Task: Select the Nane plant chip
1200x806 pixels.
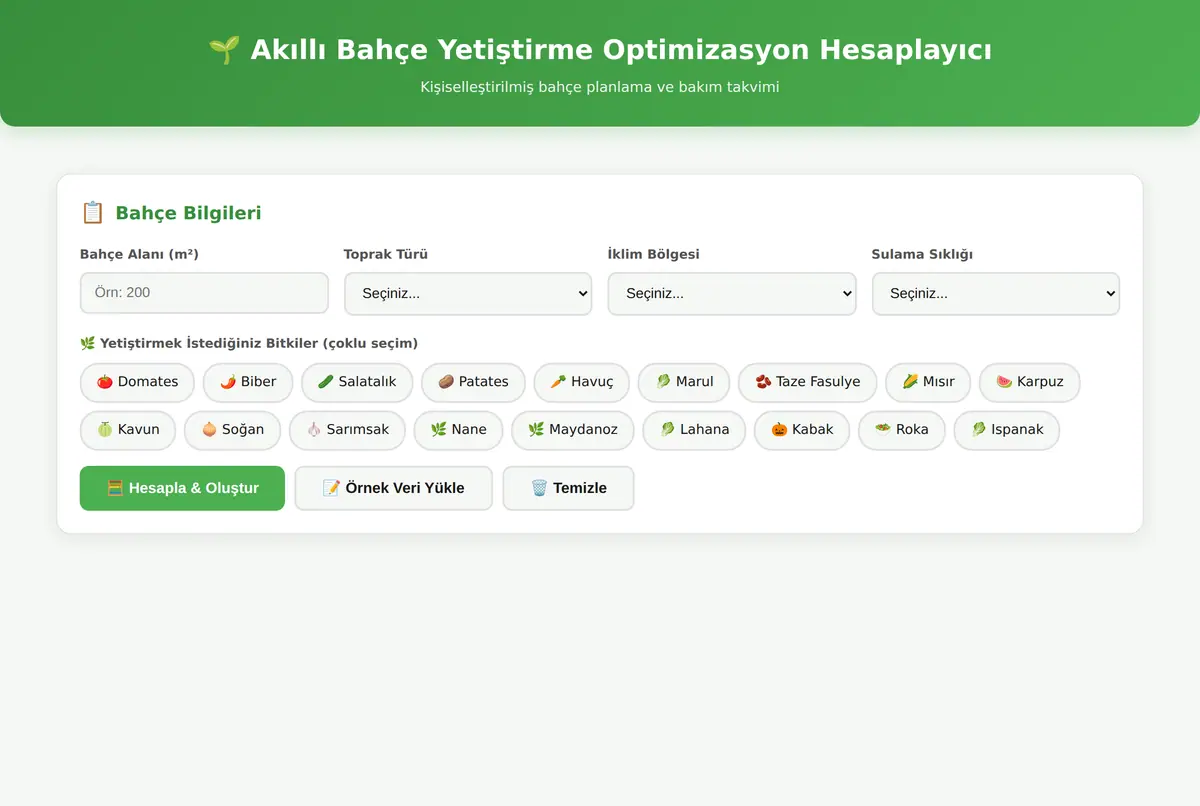Action: pos(458,430)
